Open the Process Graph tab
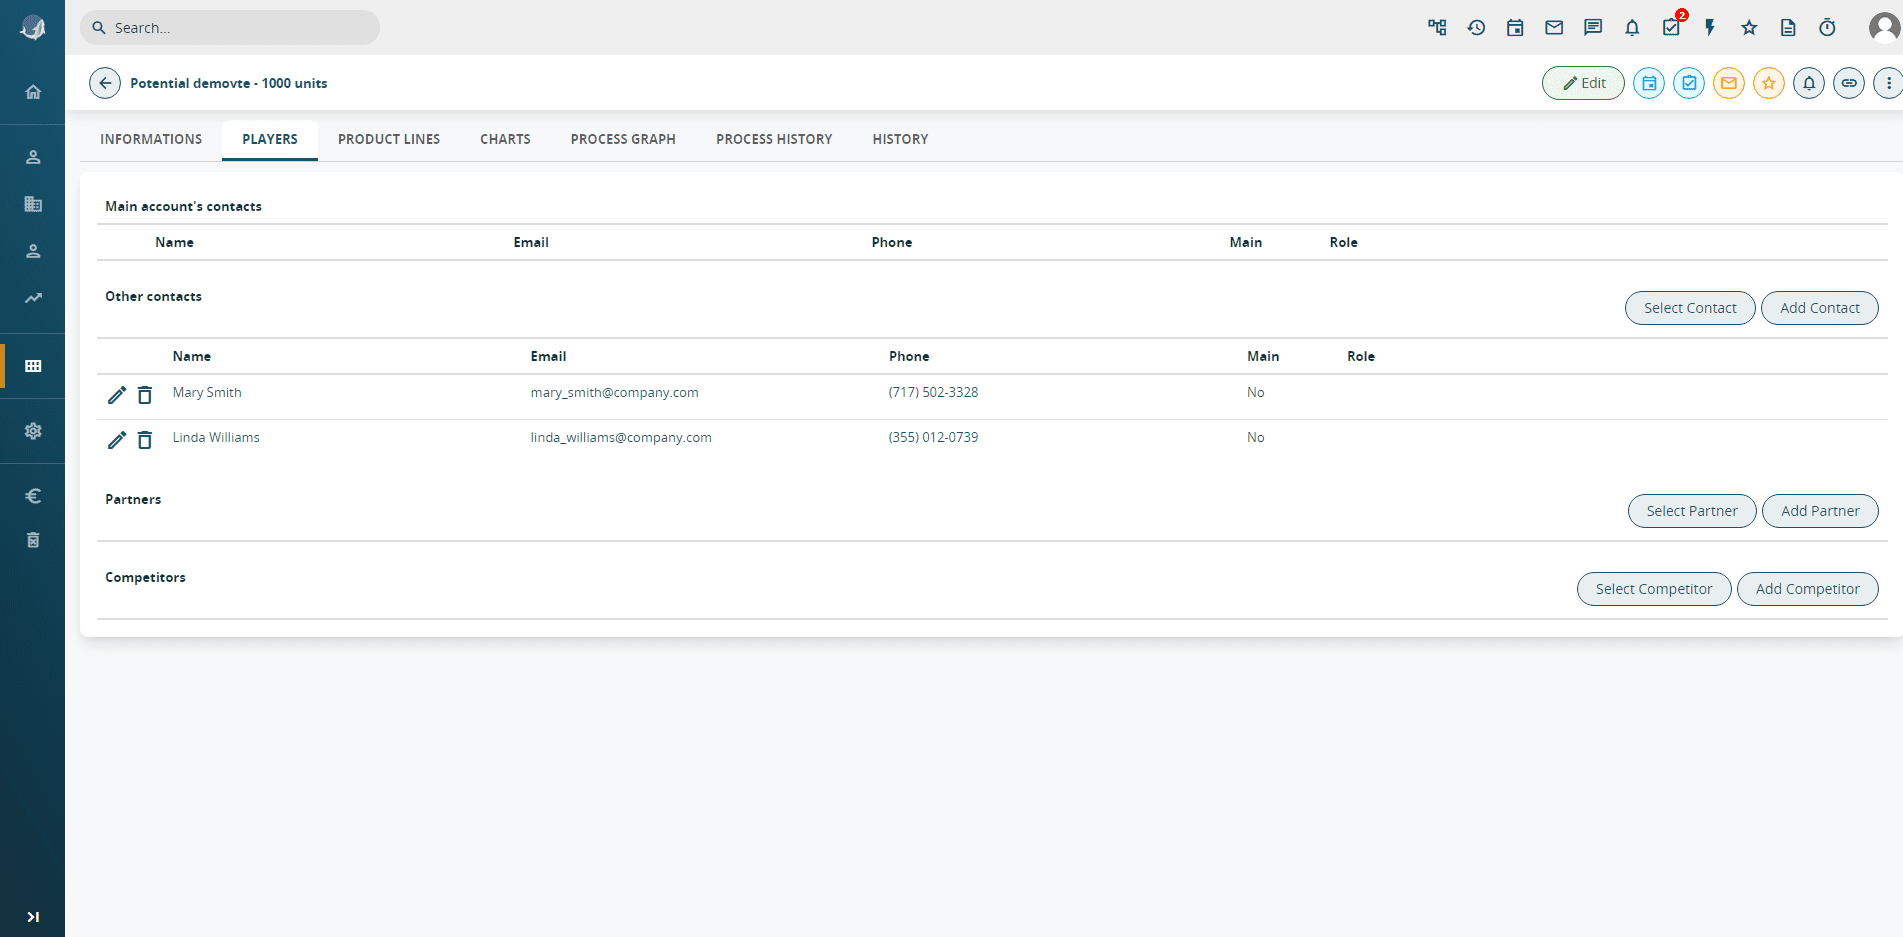This screenshot has height=937, width=1903. point(623,139)
